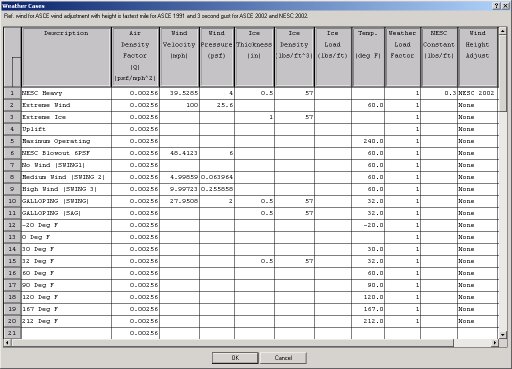Click the Ice Thickness column header
Viewport: 512px width, 369px height.
(254, 57)
